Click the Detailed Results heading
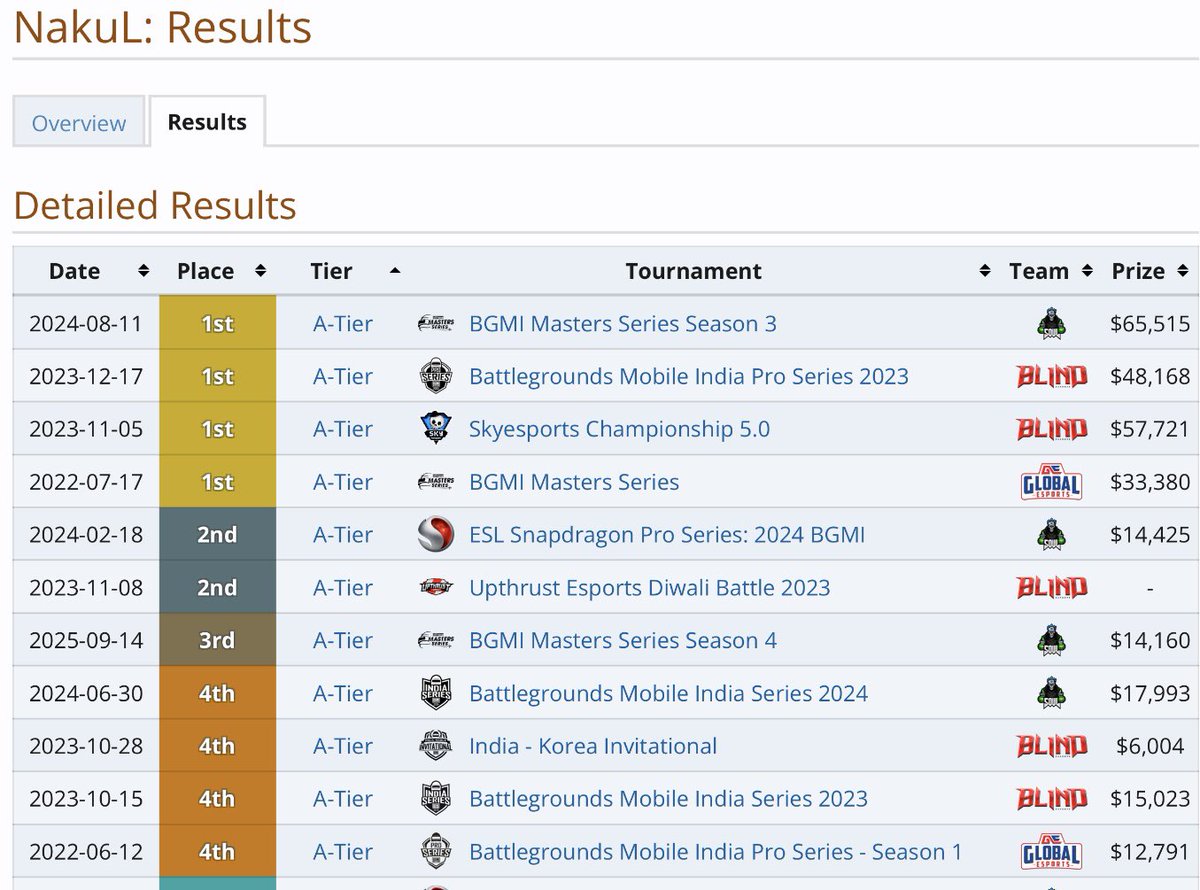Viewport: 1200px width, 890px height. 155,205
